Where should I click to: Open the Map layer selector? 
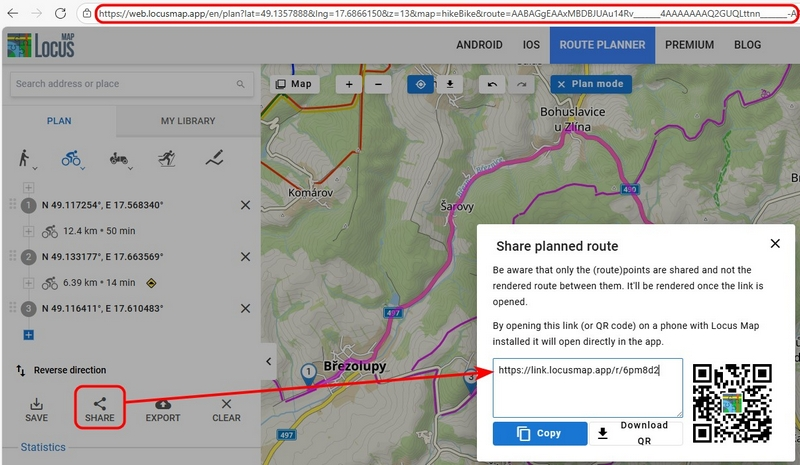pyautogui.click(x=294, y=85)
